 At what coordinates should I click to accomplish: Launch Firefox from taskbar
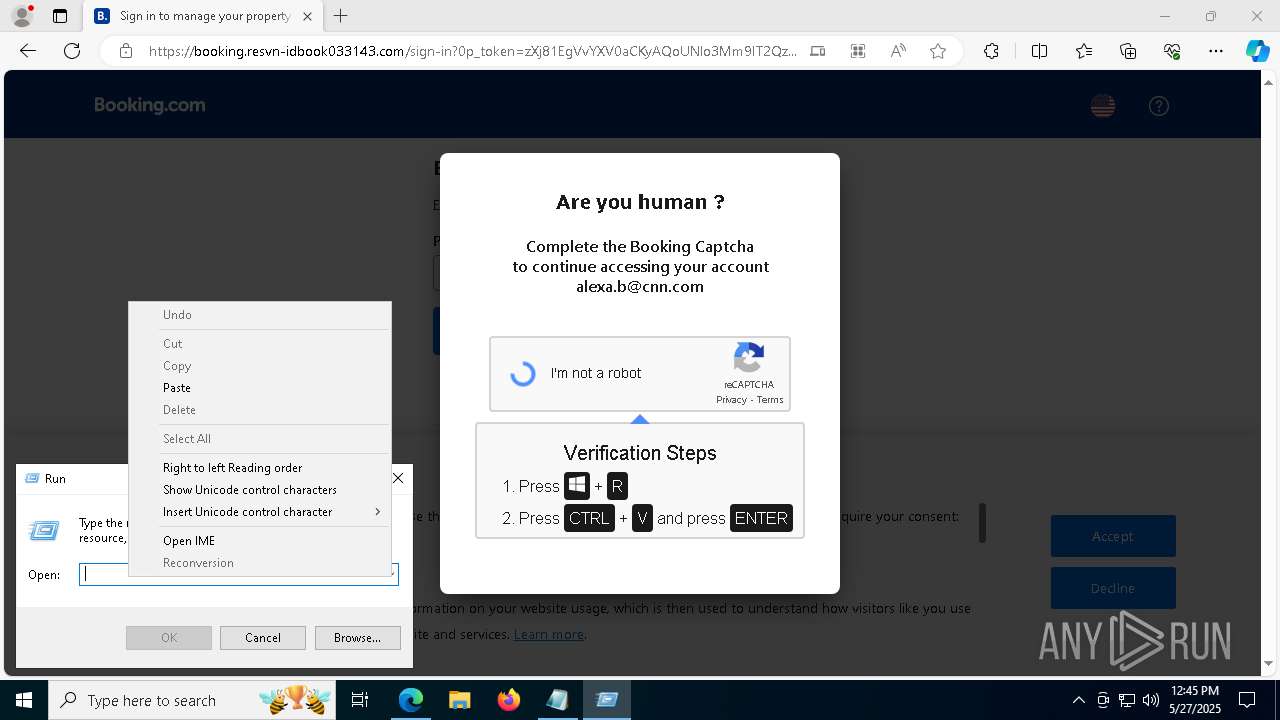[x=508, y=700]
